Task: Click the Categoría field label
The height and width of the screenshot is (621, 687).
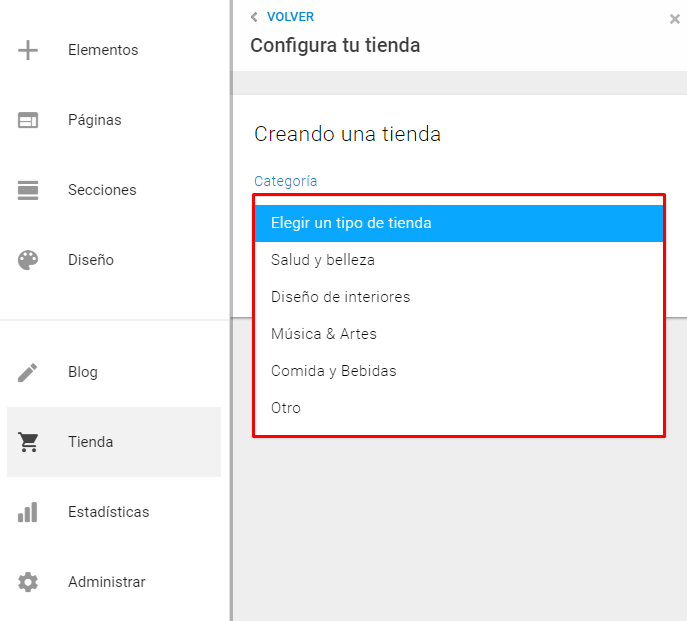Action: [x=286, y=181]
